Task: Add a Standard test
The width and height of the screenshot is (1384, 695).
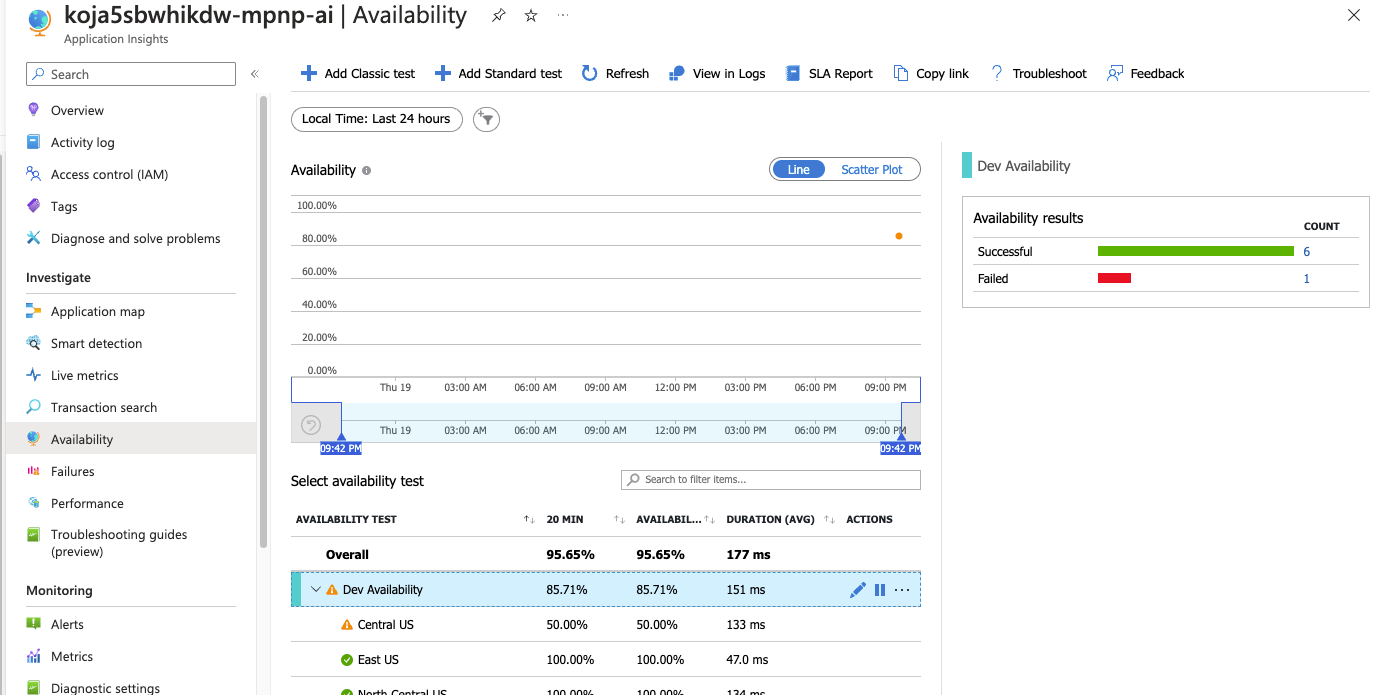Action: point(498,73)
